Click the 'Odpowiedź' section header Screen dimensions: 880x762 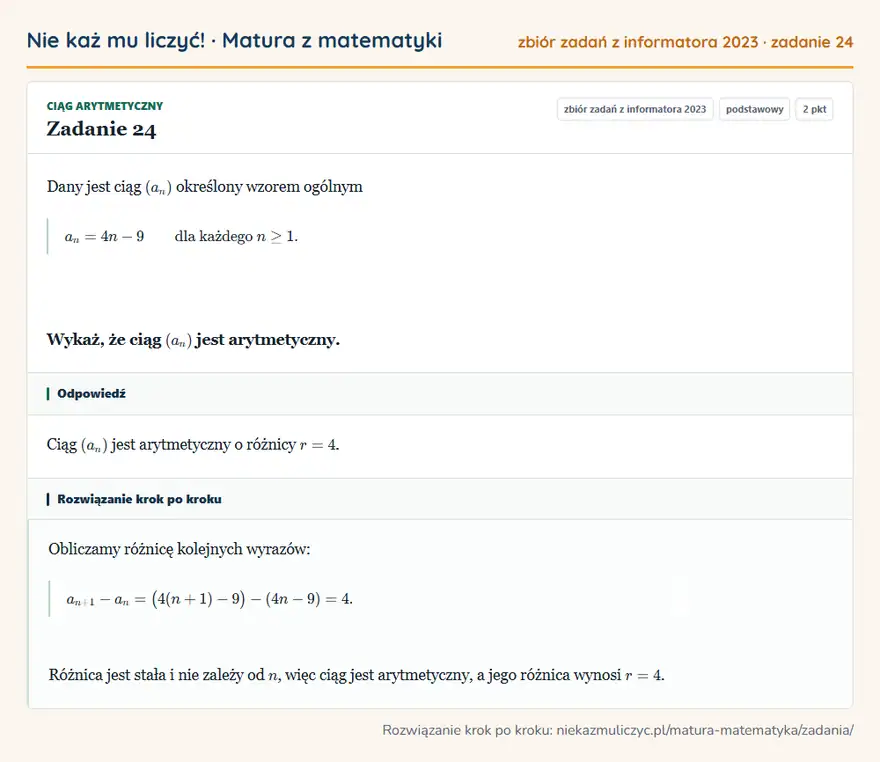pos(91,394)
